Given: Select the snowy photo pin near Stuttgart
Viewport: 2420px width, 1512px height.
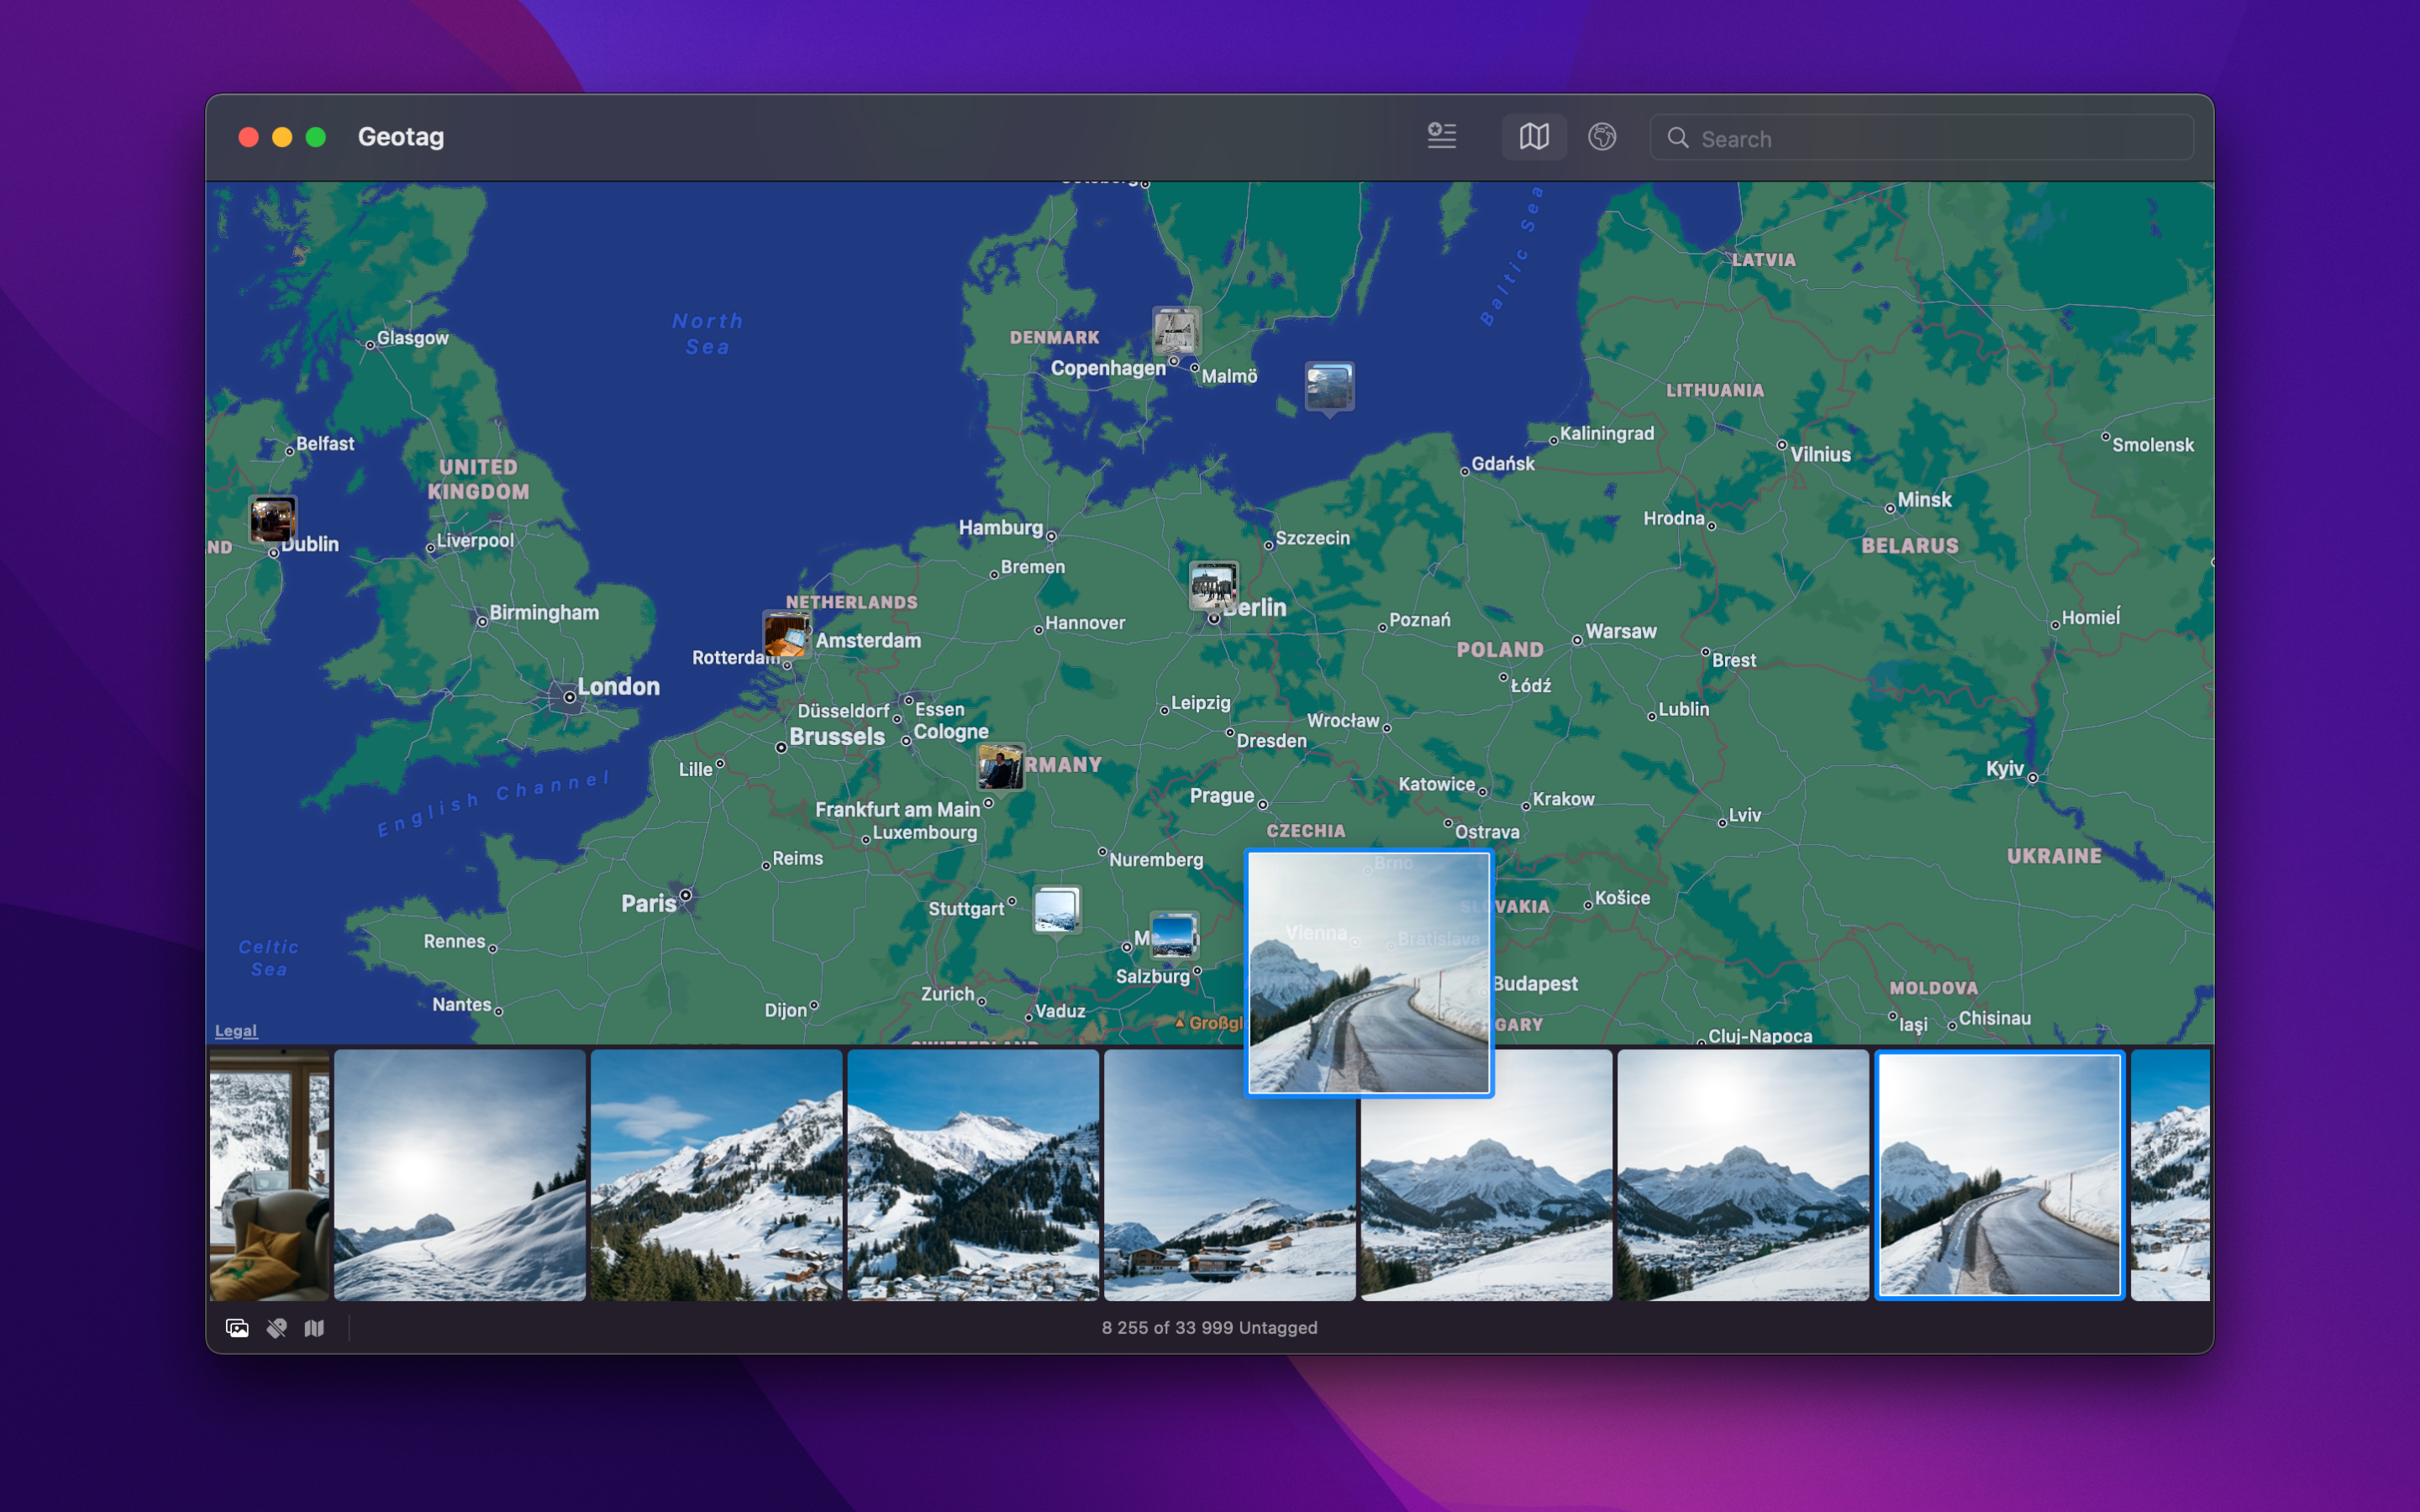Looking at the screenshot, I should [1056, 908].
